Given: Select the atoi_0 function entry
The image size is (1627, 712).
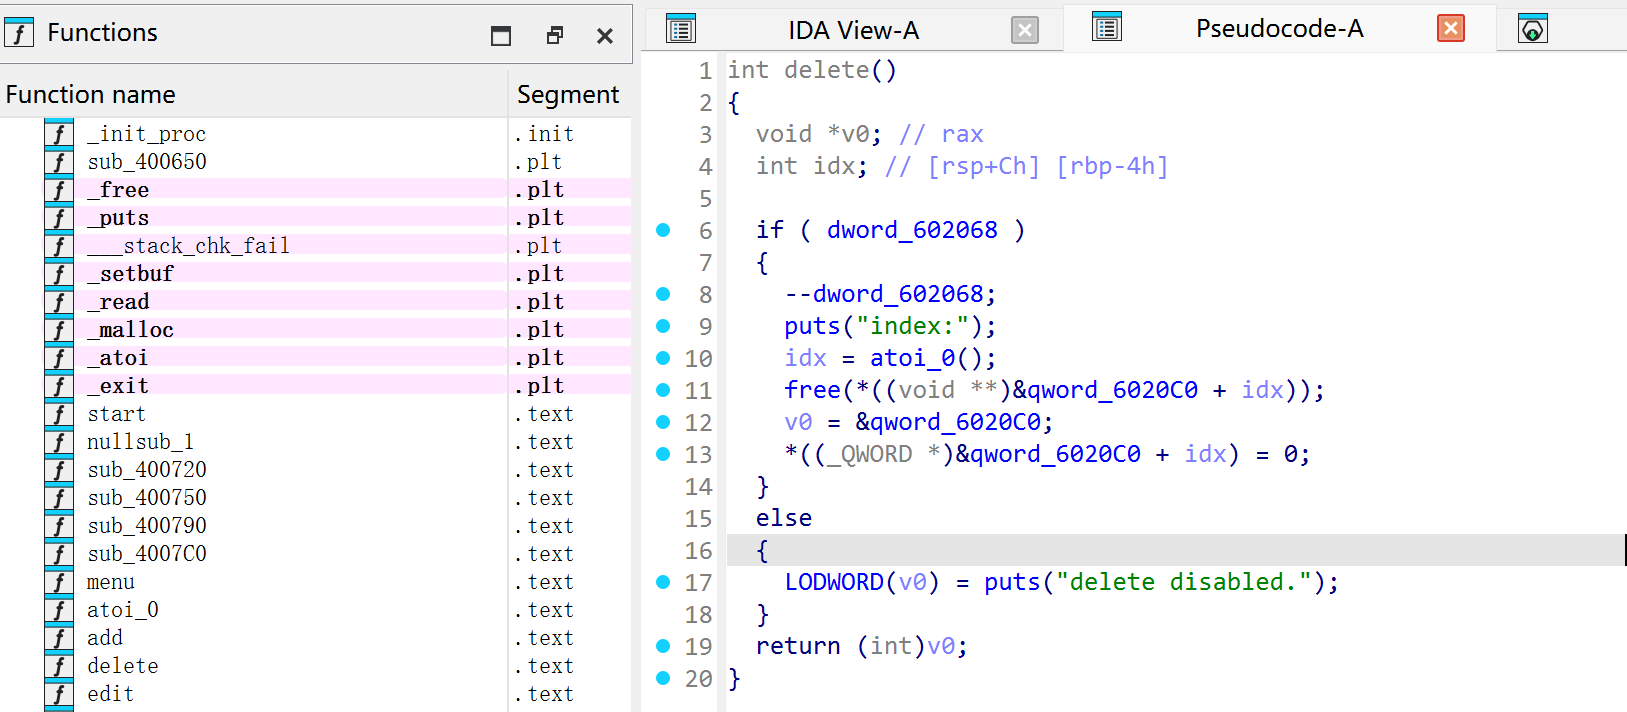Looking at the screenshot, I should (315, 610).
